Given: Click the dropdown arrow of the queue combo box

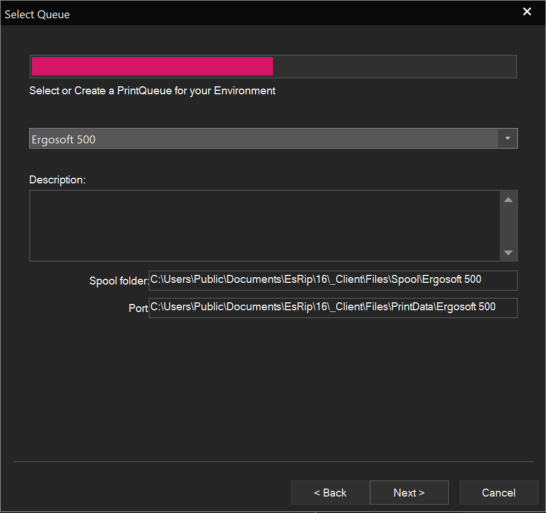Looking at the screenshot, I should (508, 139).
